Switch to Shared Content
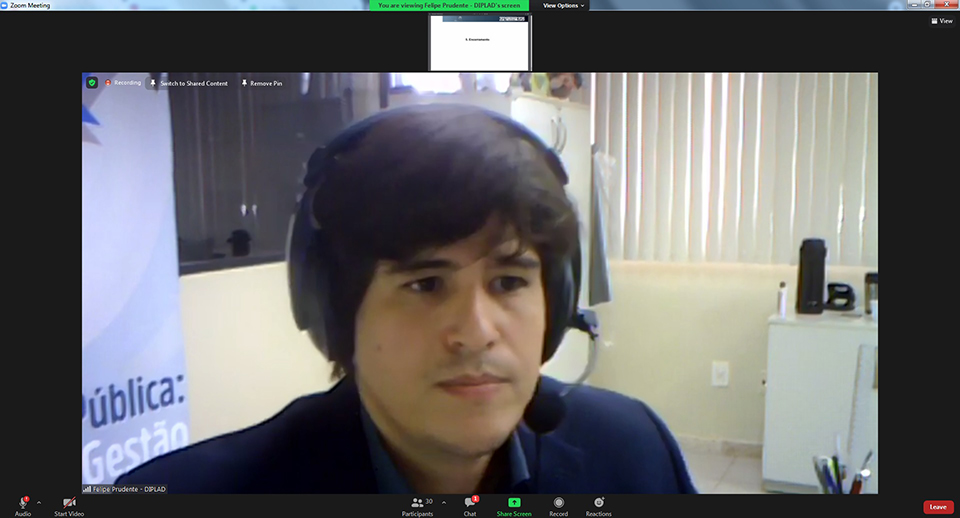 pos(189,83)
